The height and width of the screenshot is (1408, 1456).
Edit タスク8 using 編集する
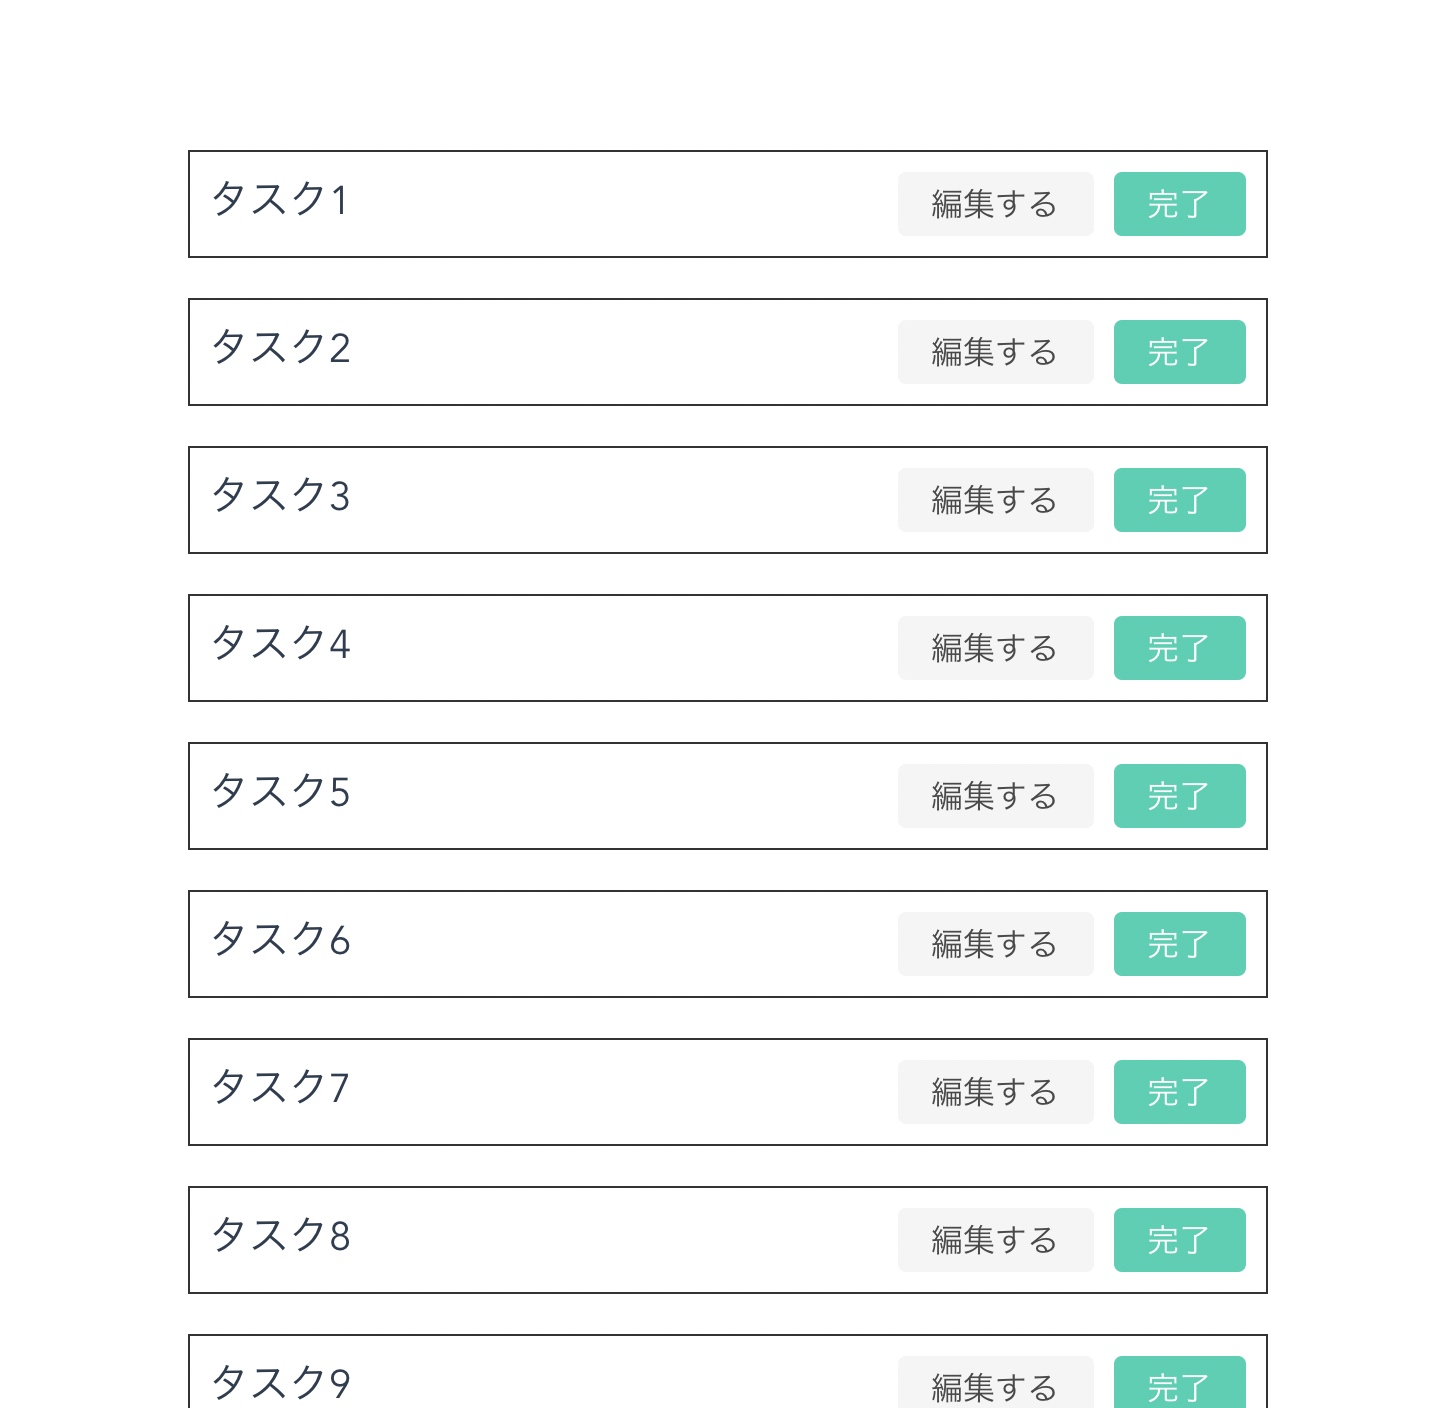click(x=995, y=1240)
